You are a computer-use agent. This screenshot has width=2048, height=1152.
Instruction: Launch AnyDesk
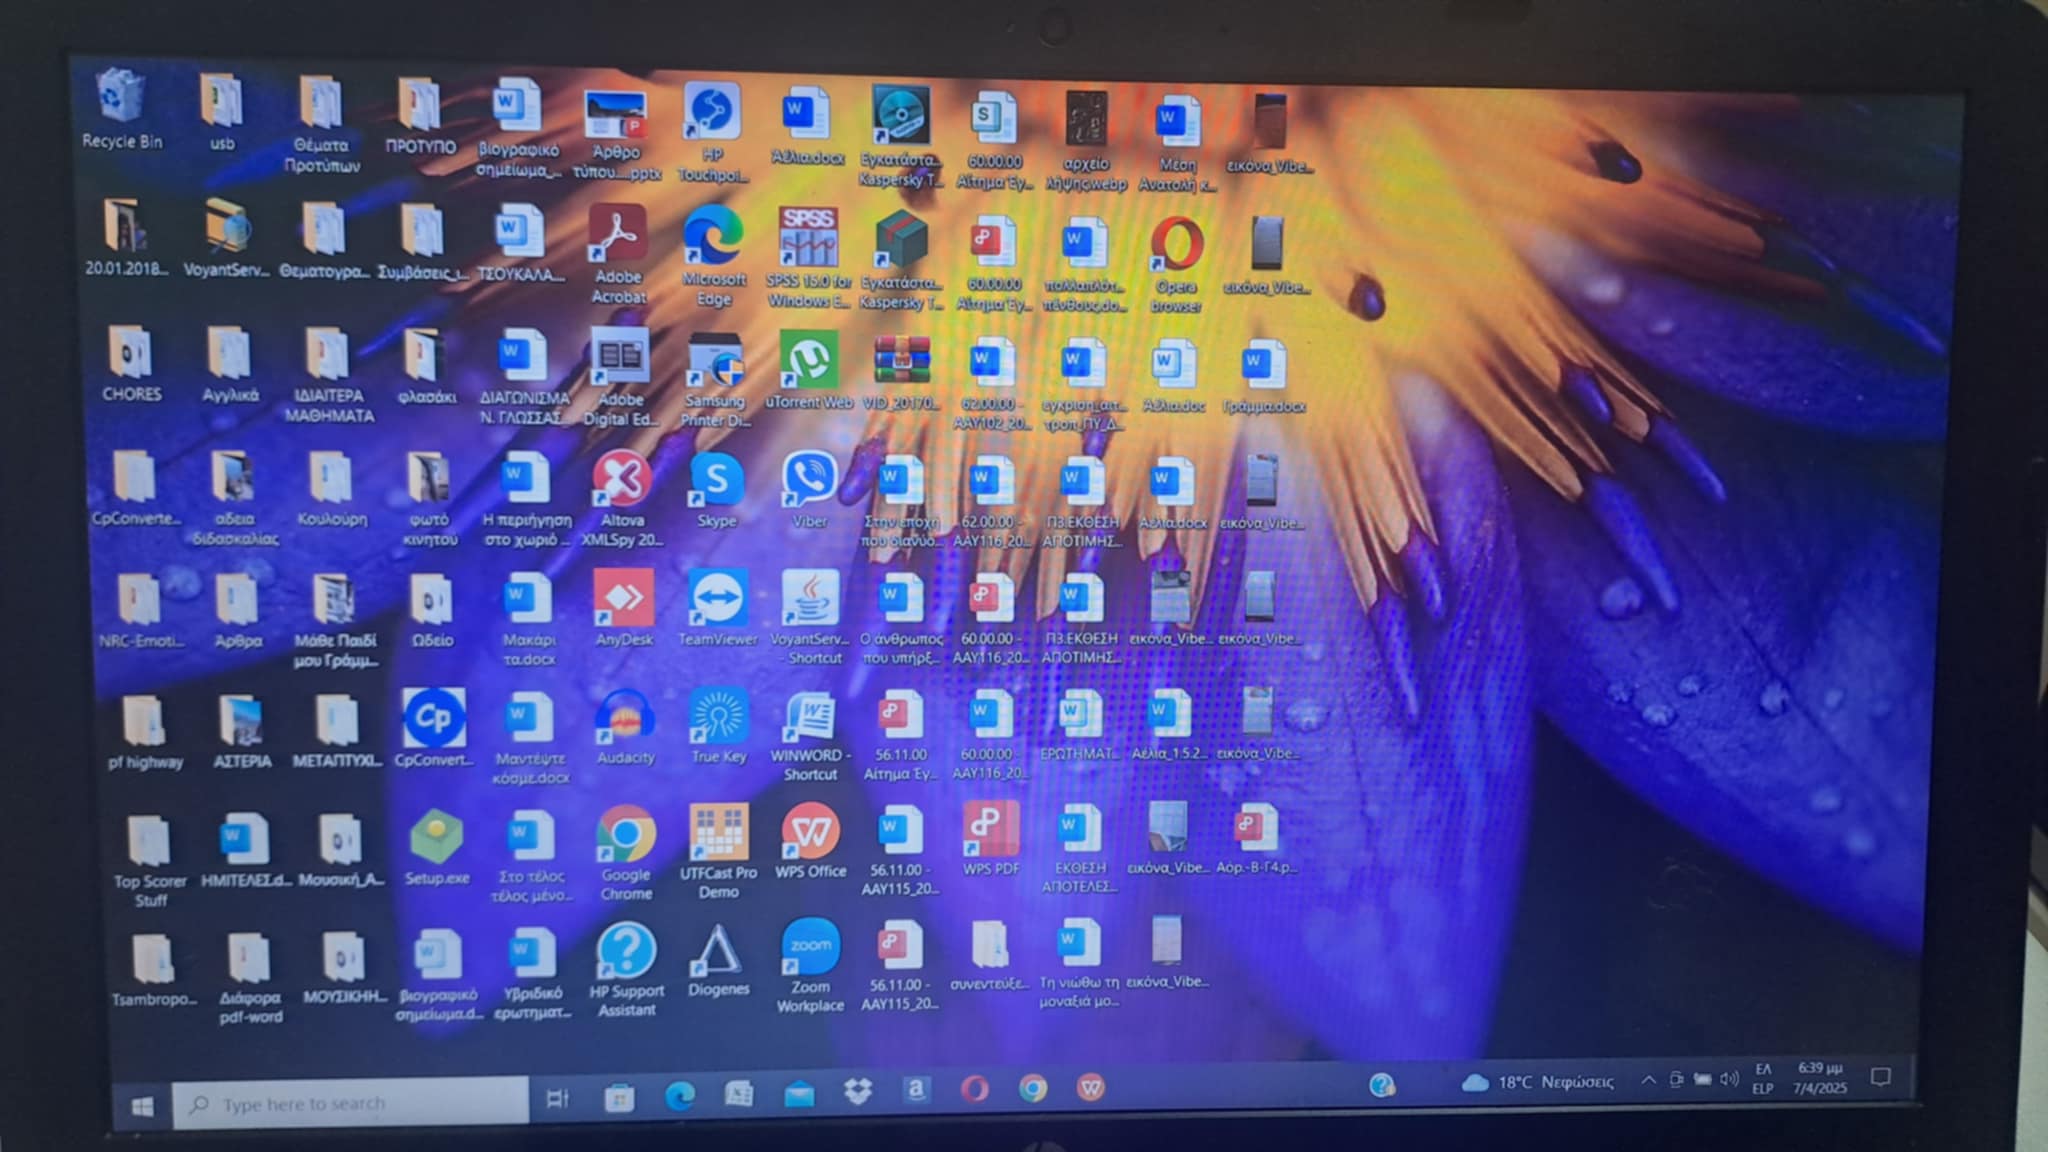pyautogui.click(x=624, y=608)
